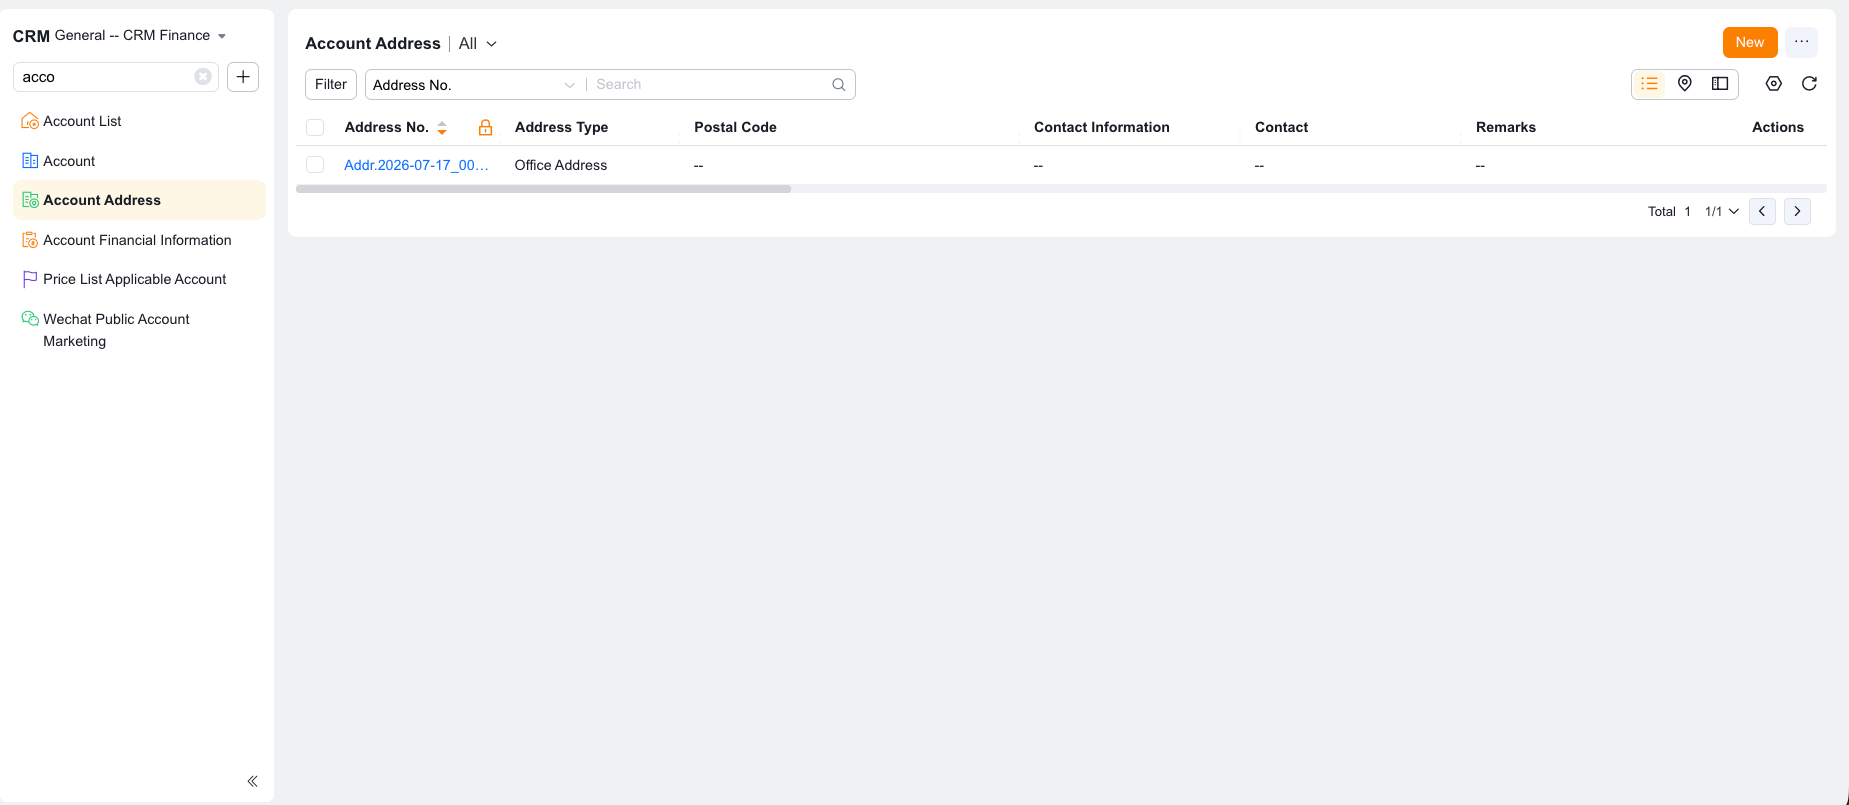This screenshot has height=805, width=1849.
Task: Open the All view filter dropdown
Action: pos(478,44)
